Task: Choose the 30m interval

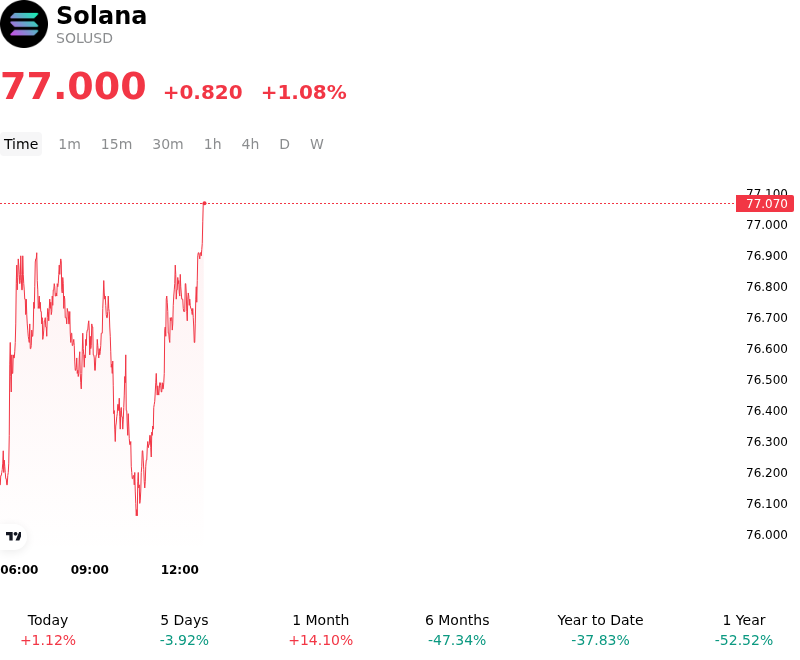Action: click(x=168, y=144)
